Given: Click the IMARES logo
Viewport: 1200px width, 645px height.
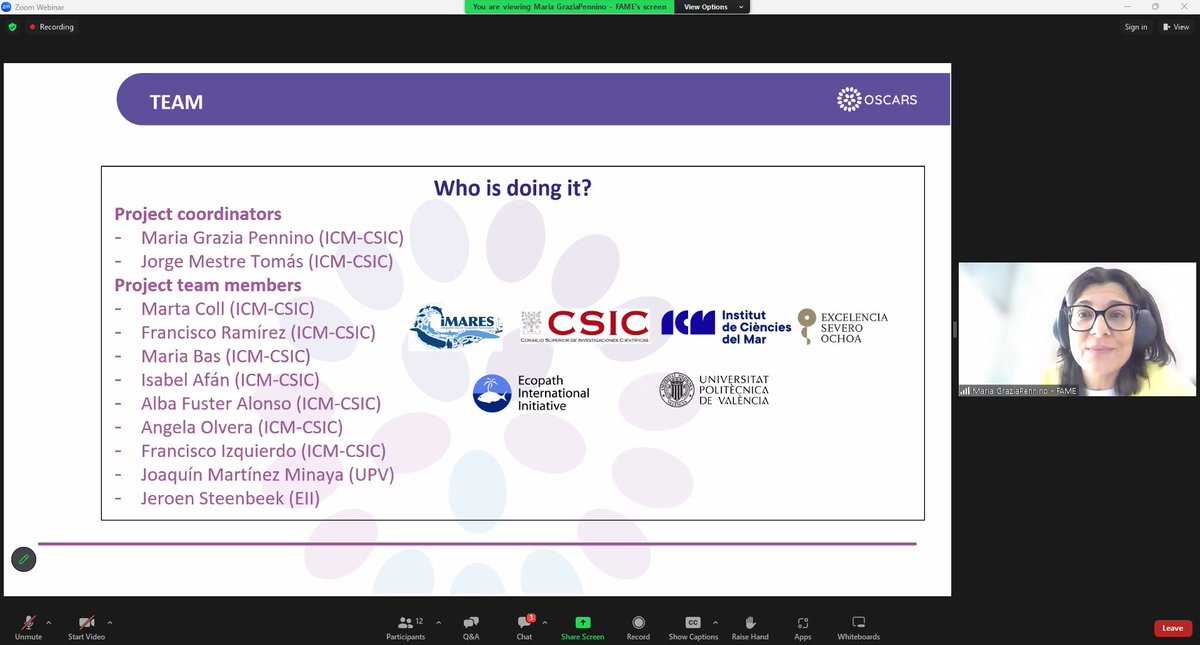Looking at the screenshot, I should [456, 327].
